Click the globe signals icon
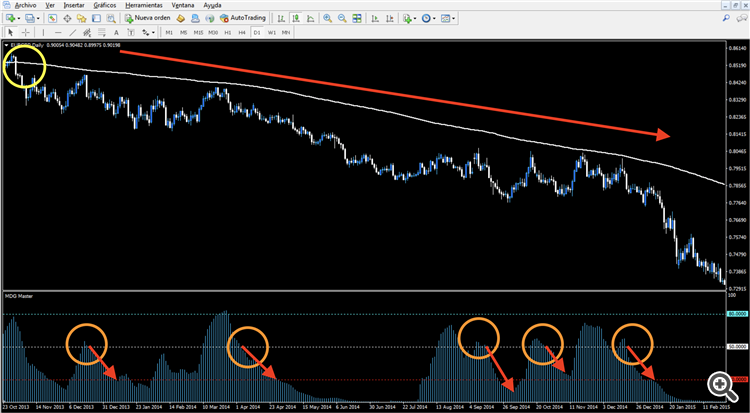 pos(210,18)
